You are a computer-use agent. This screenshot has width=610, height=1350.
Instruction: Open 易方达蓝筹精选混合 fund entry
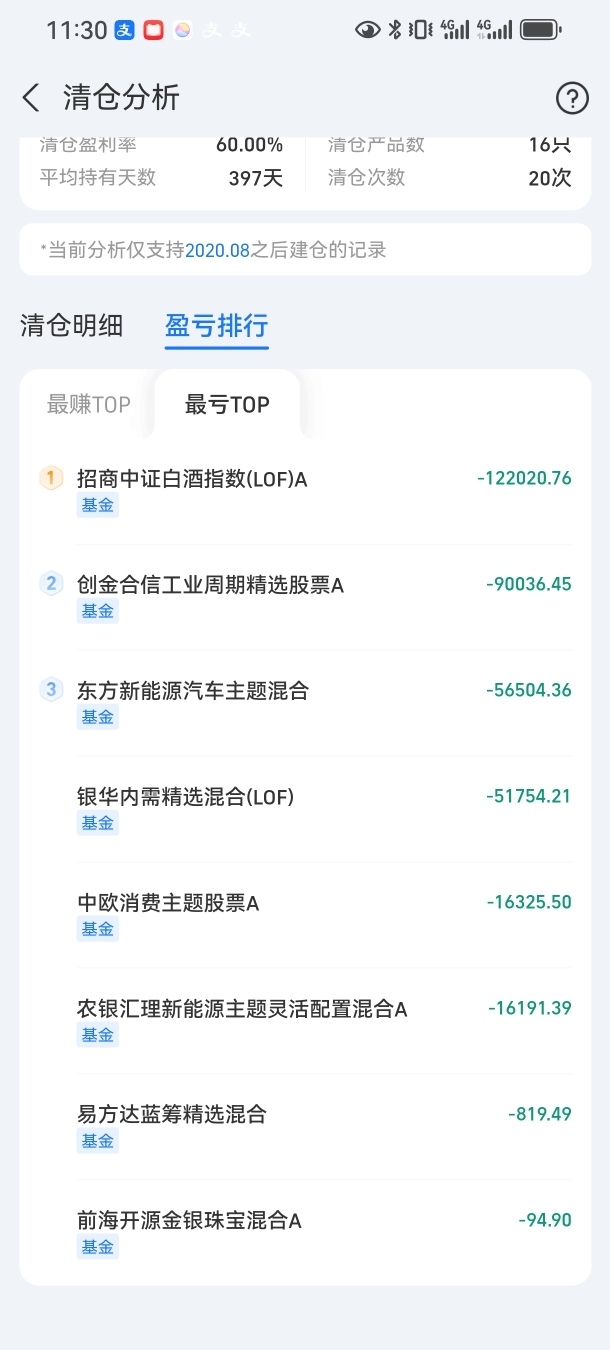(x=305, y=1127)
